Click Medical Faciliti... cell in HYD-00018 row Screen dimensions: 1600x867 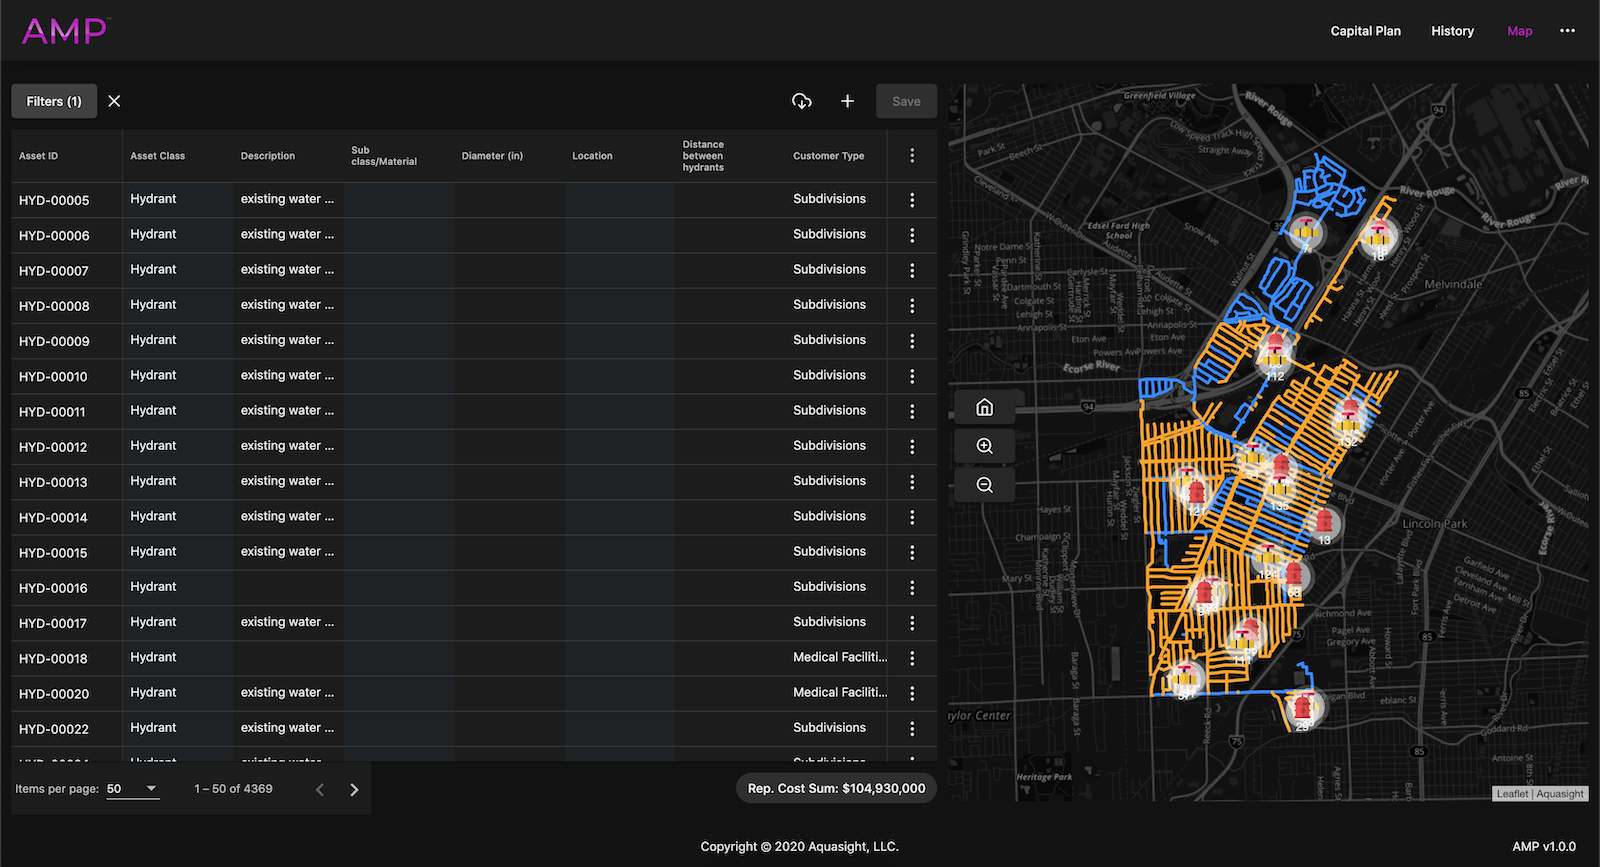click(x=840, y=657)
